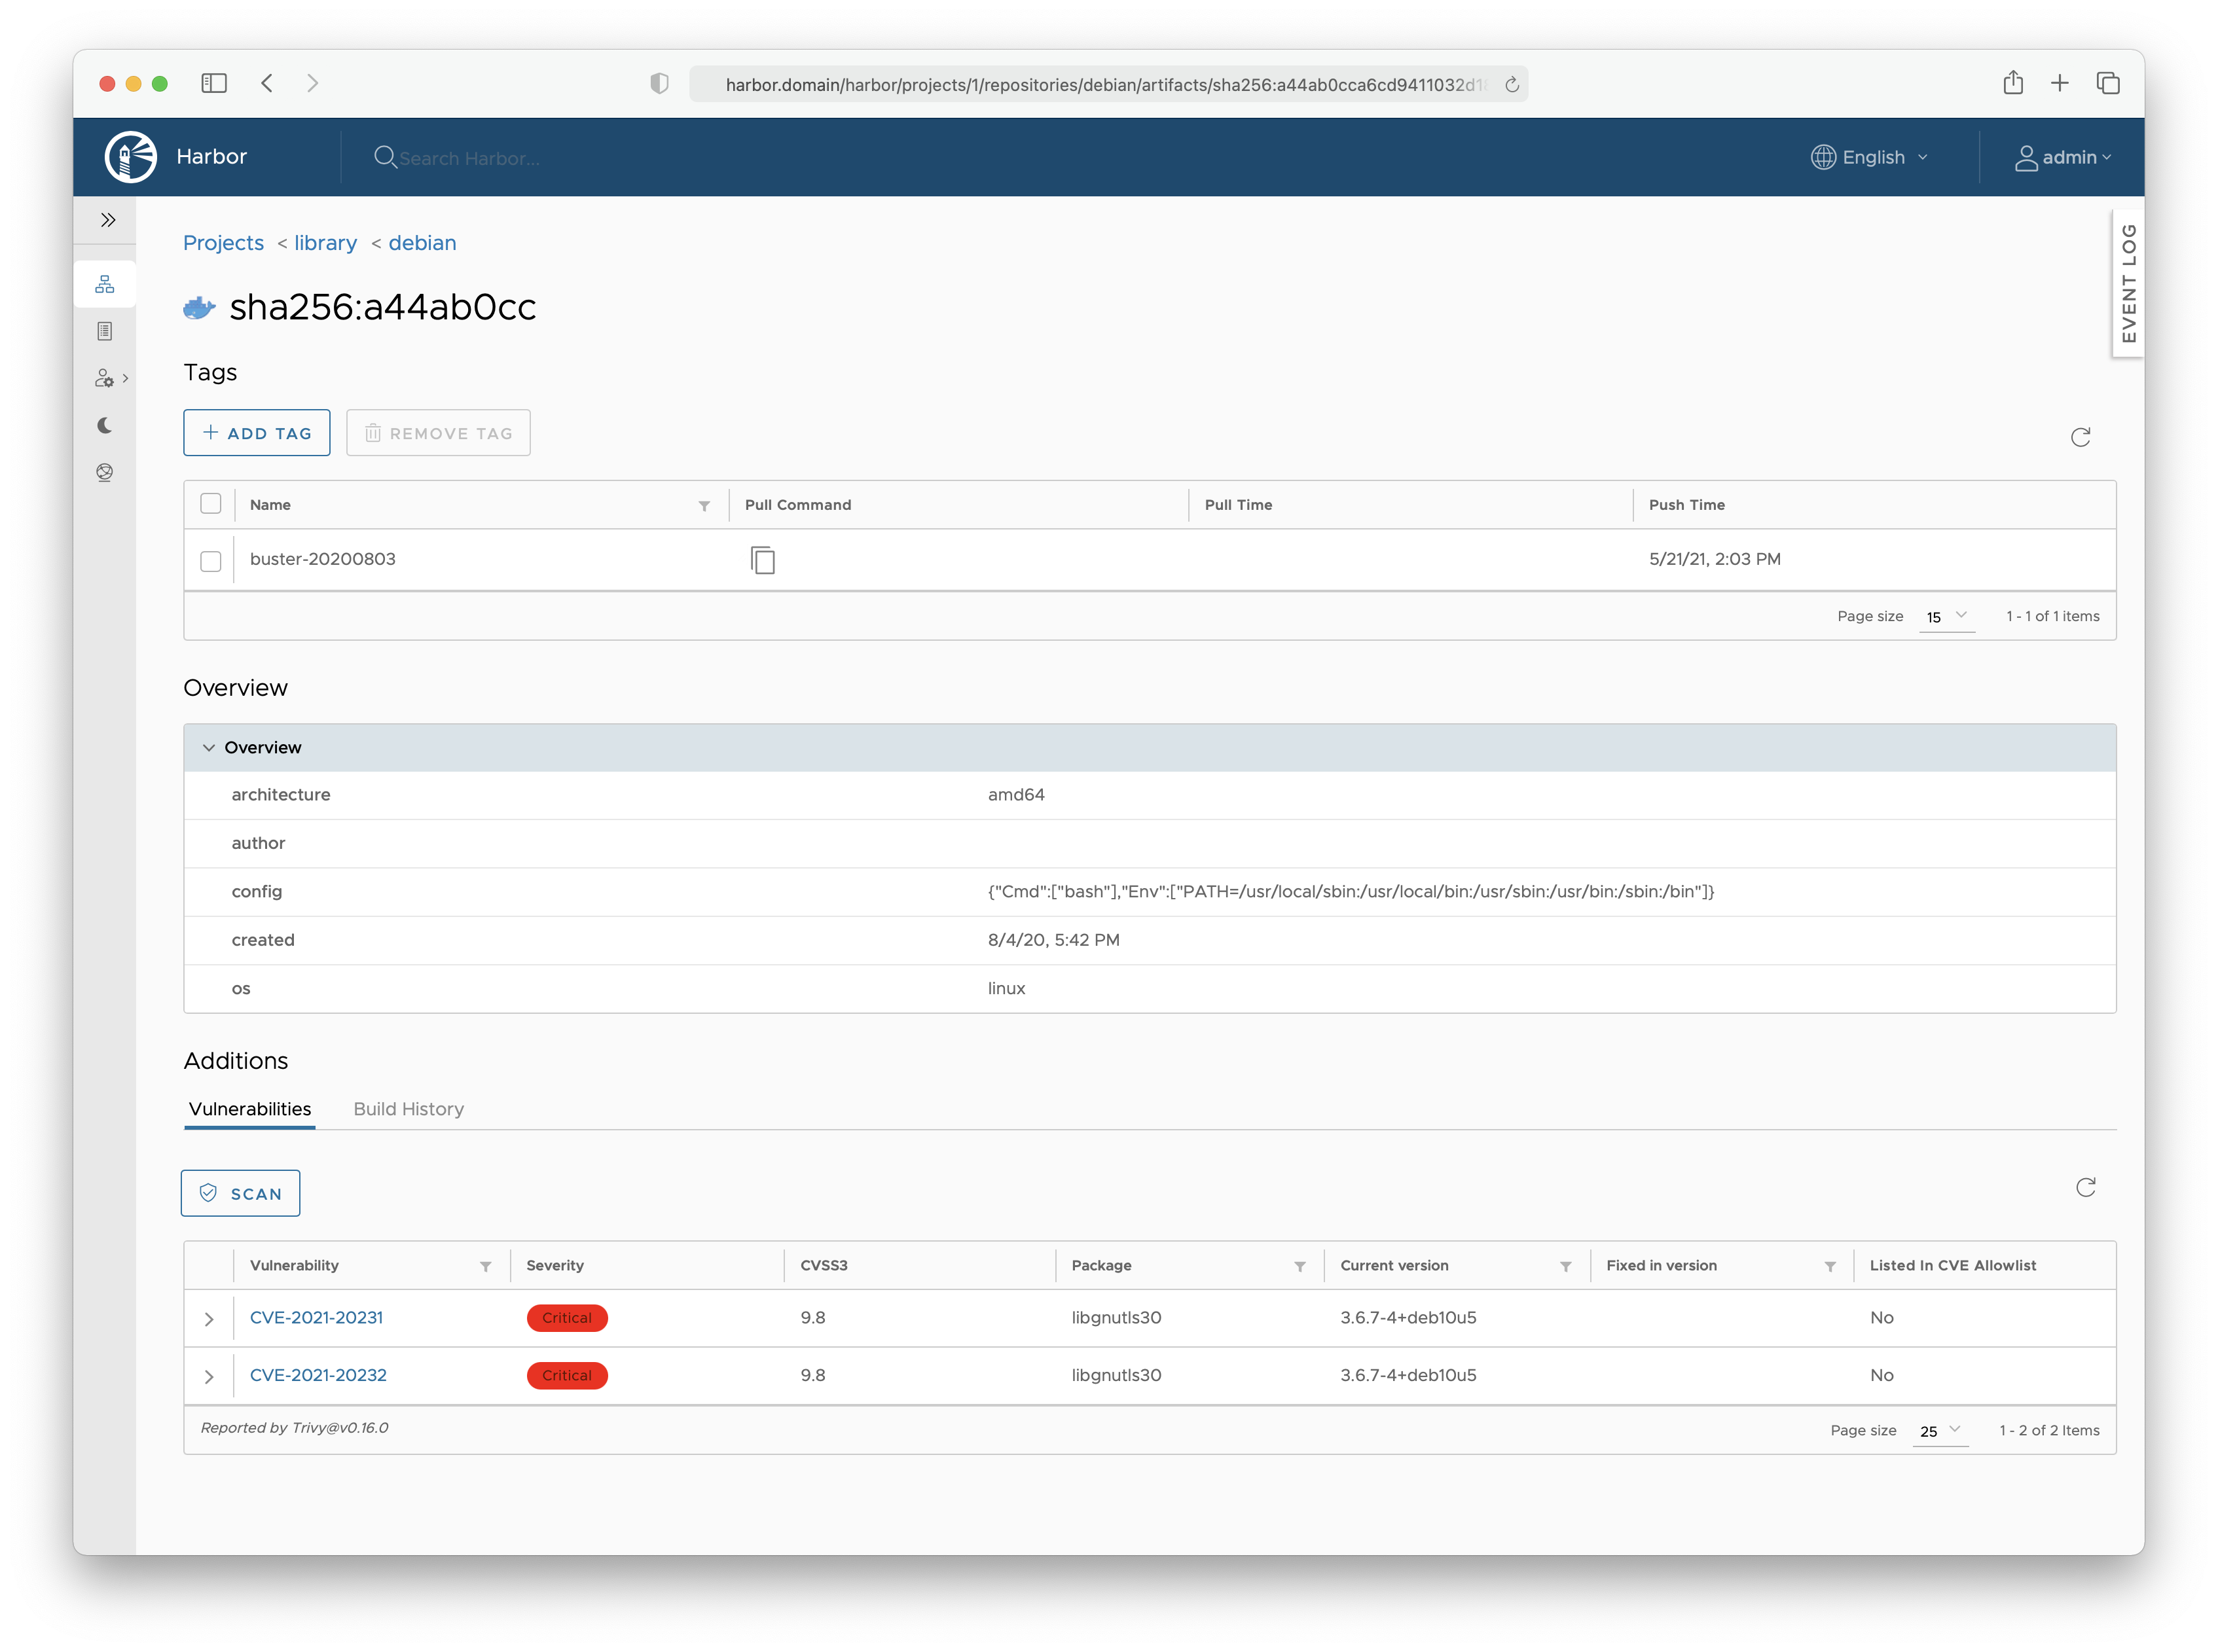This screenshot has width=2218, height=1652.
Task: Toggle the select-all checkbox in the tags table
Action: (x=210, y=504)
